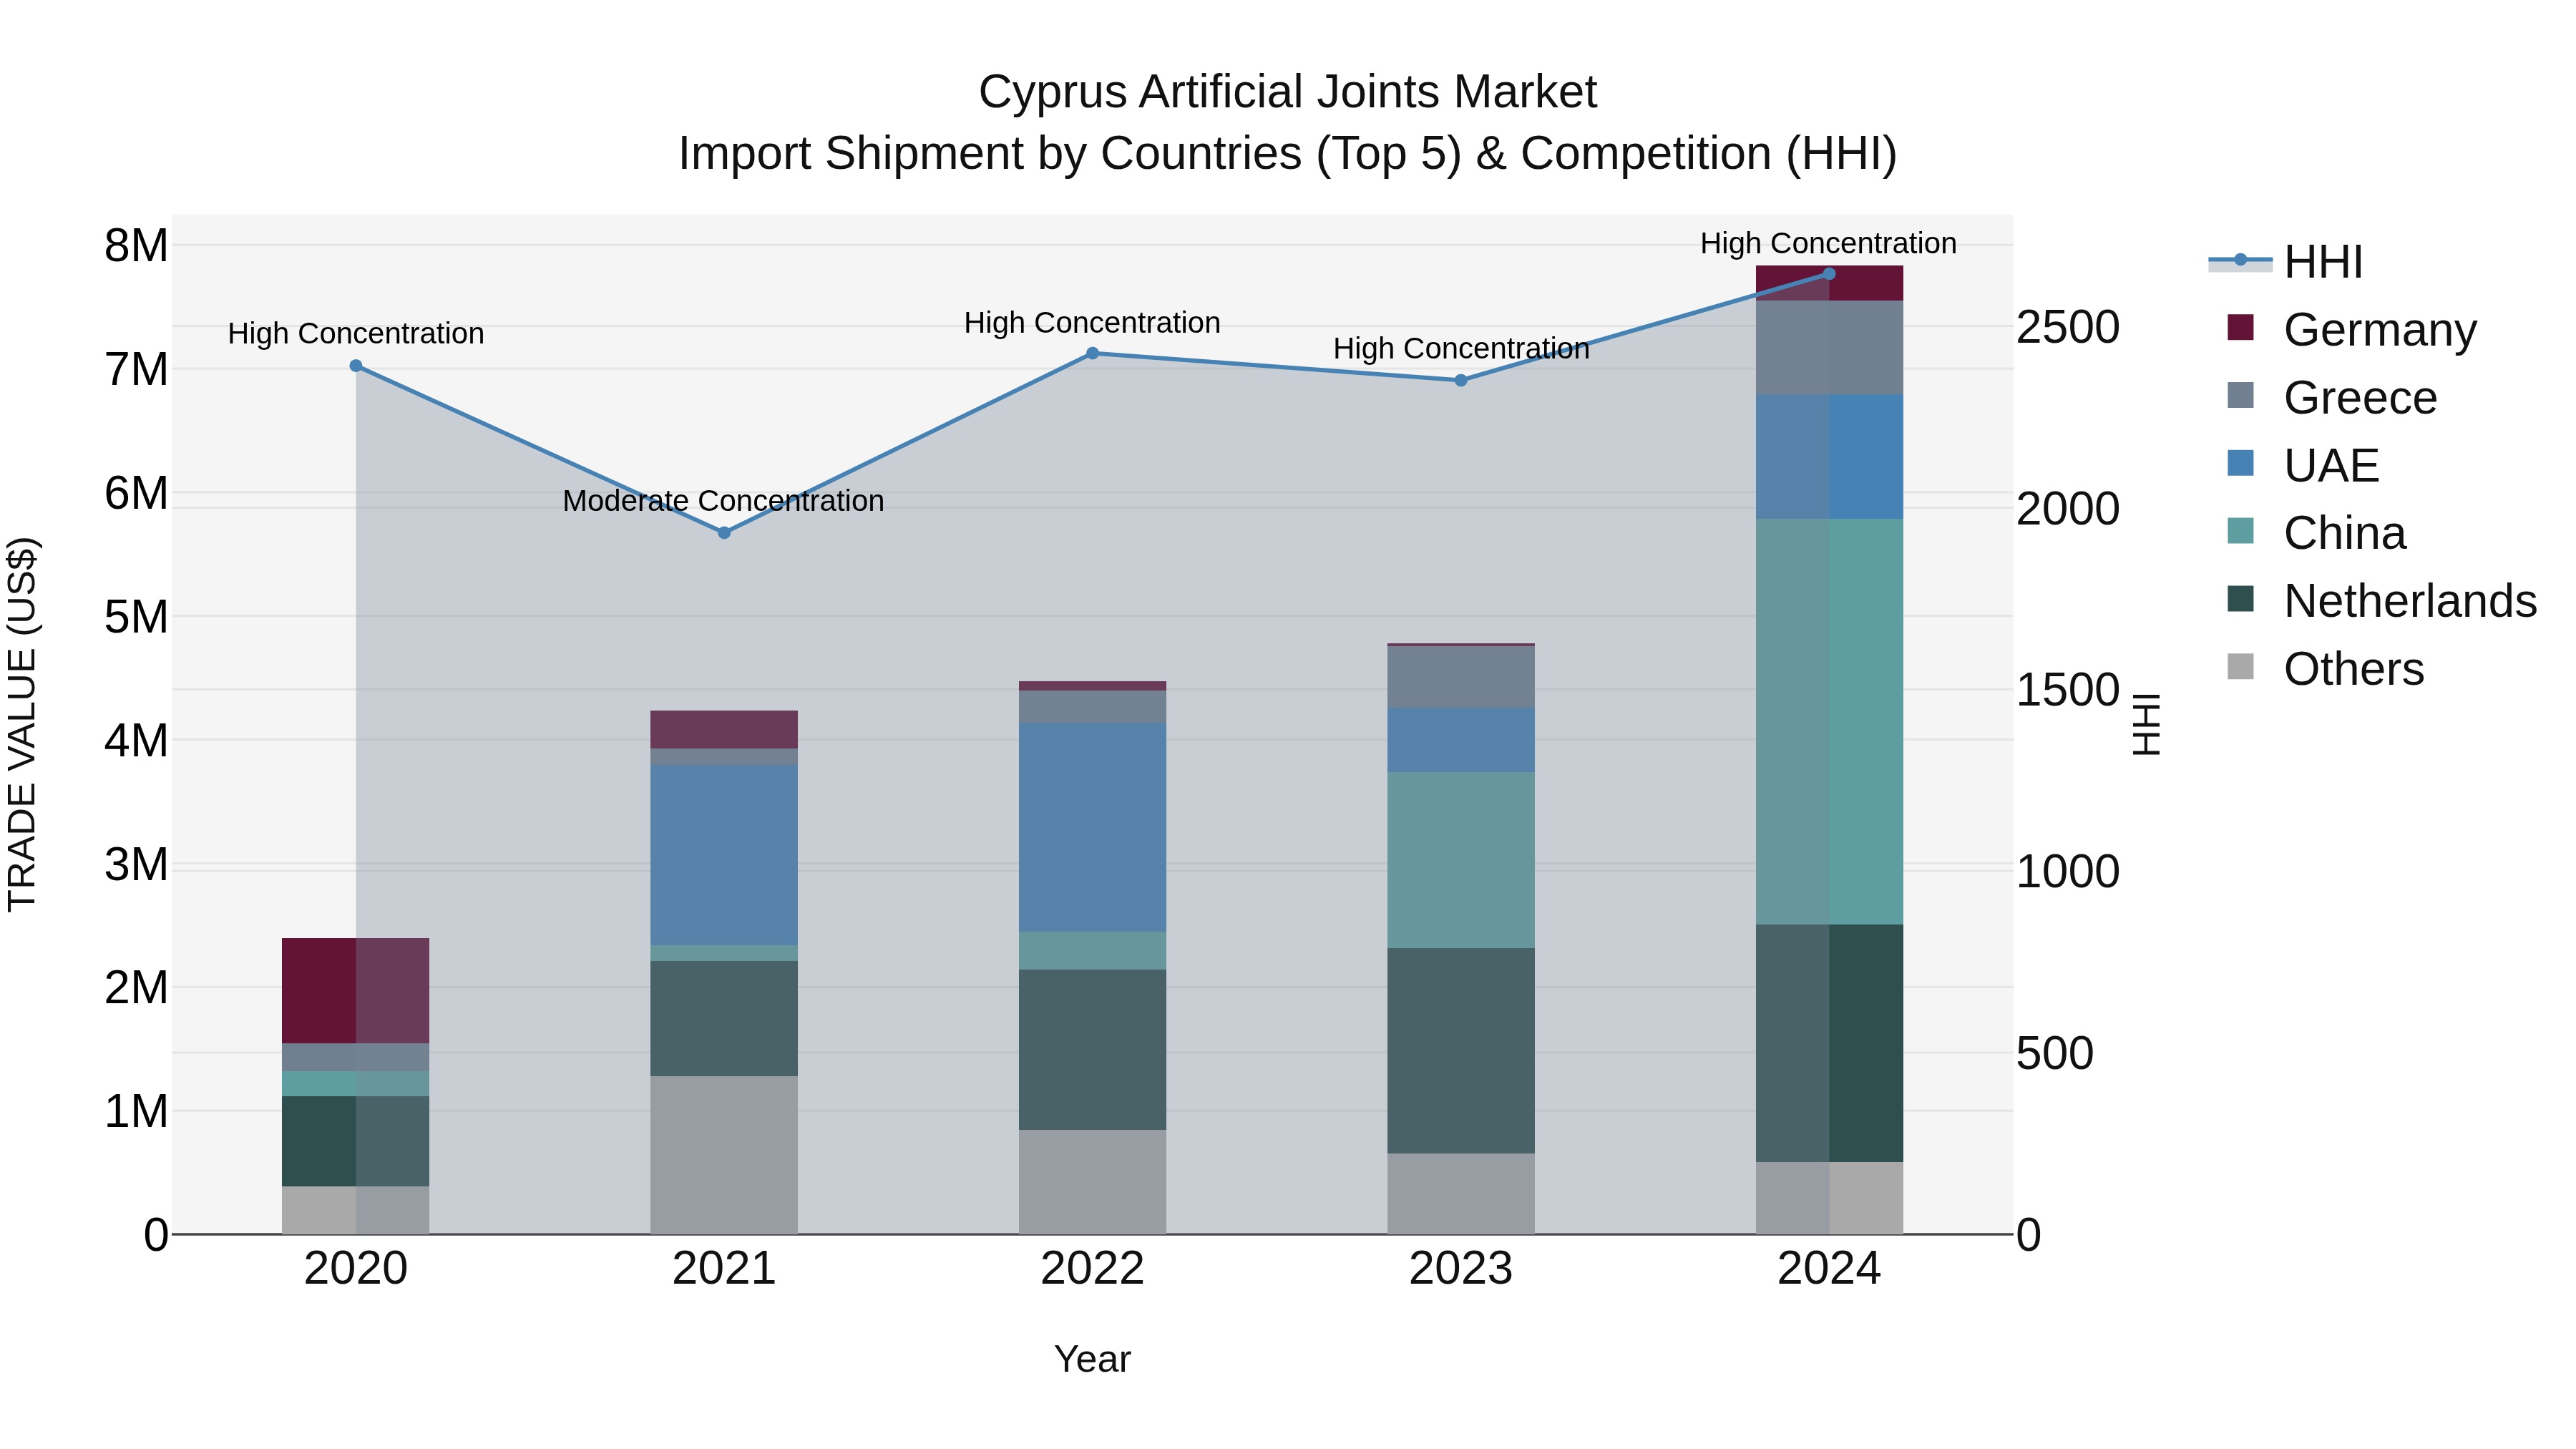Select the 2022 HHI line marker
The width and height of the screenshot is (2576, 1449).
(1092, 353)
